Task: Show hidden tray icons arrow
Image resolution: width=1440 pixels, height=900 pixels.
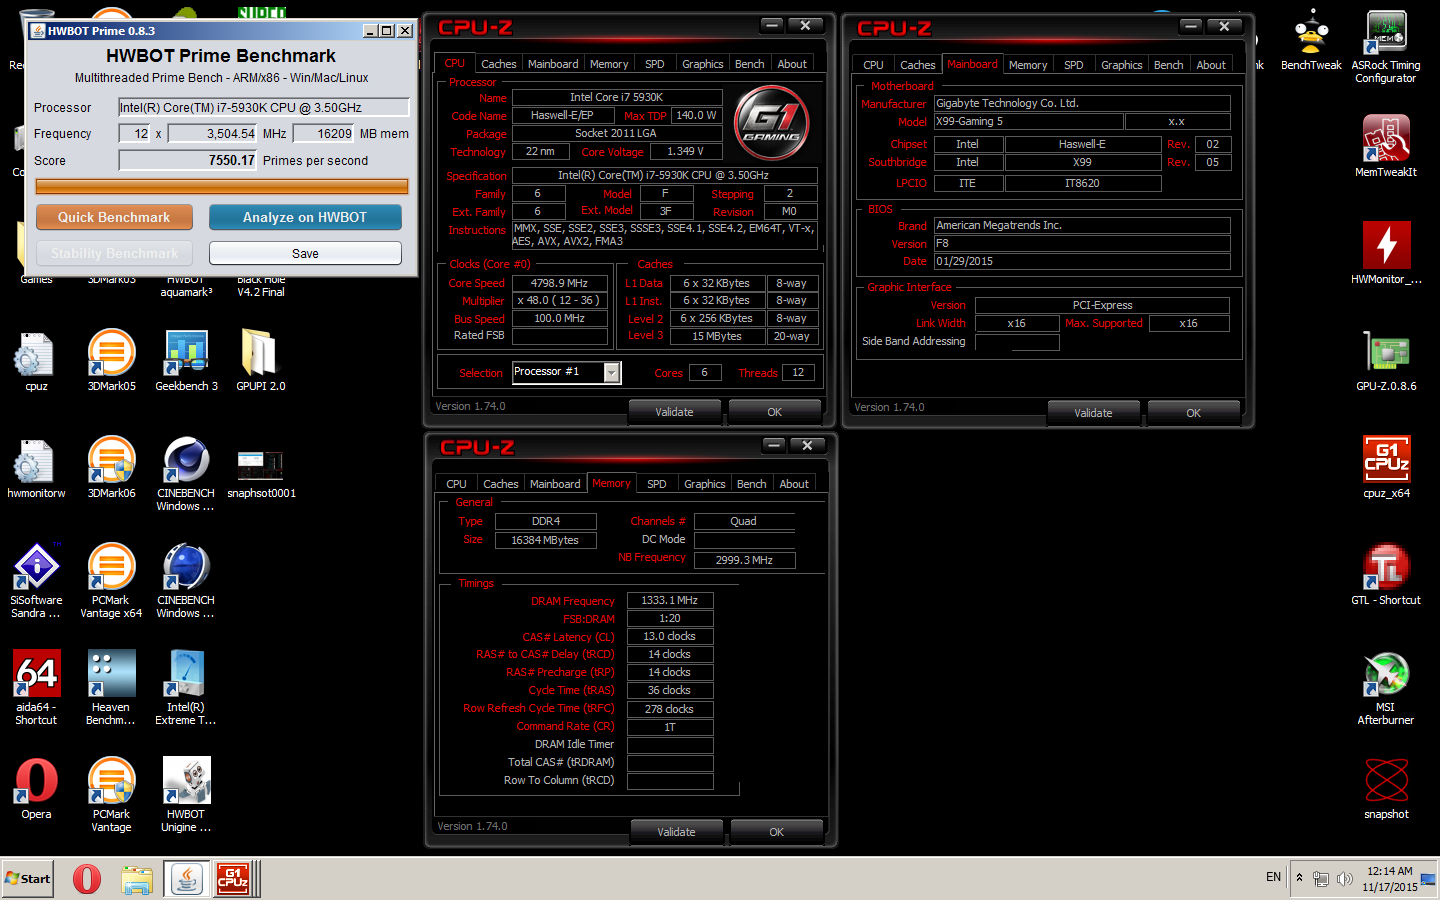Action: [x=1299, y=878]
